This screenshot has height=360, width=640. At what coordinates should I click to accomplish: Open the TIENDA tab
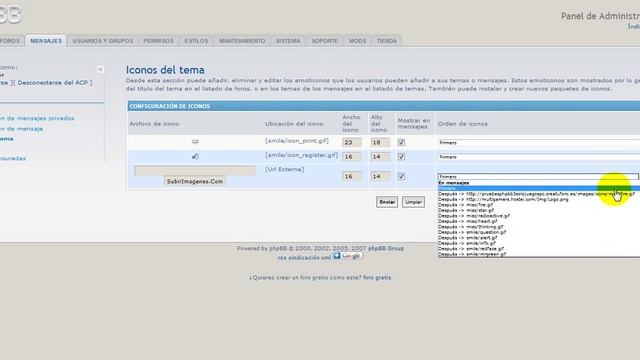tap(387, 41)
